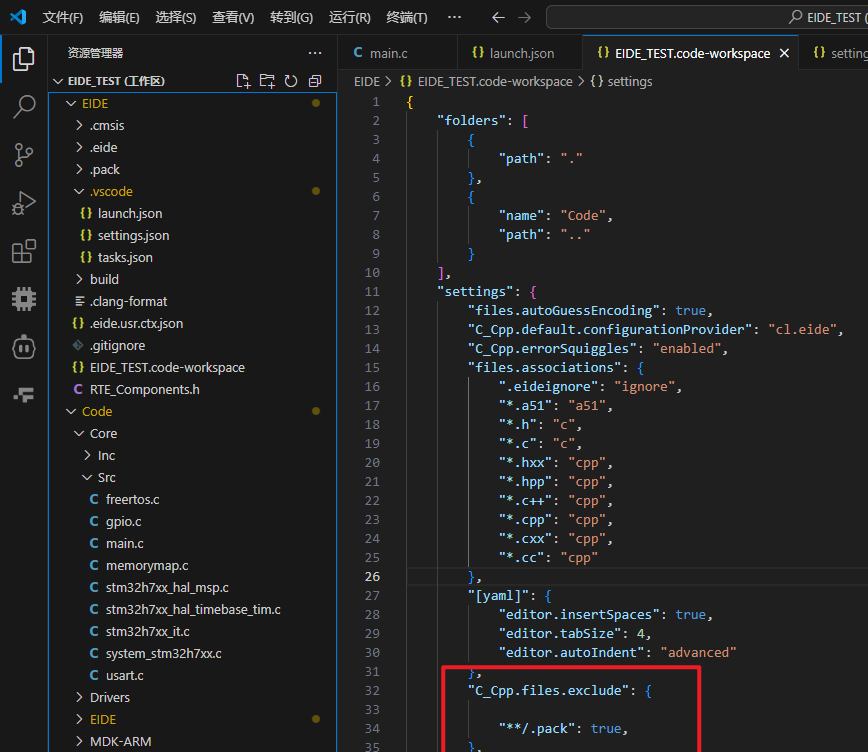This screenshot has width=868, height=752.
Task: Open the EIDE chip icon view
Action: tap(24, 299)
